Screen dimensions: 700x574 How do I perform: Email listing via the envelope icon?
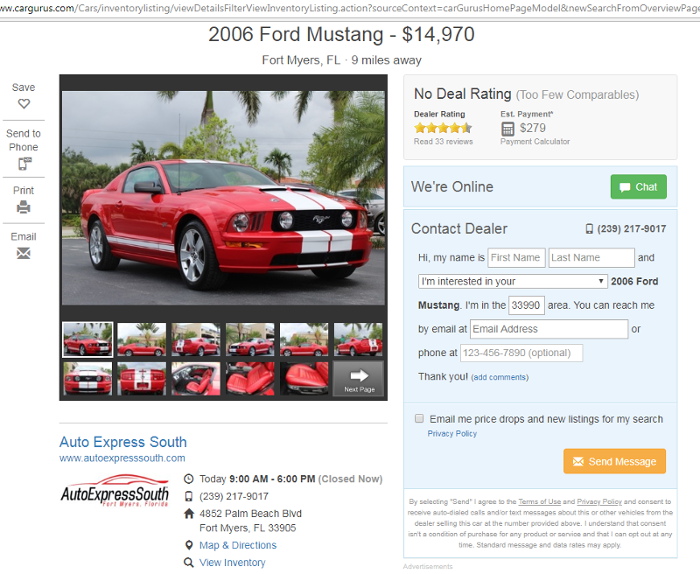point(24,254)
